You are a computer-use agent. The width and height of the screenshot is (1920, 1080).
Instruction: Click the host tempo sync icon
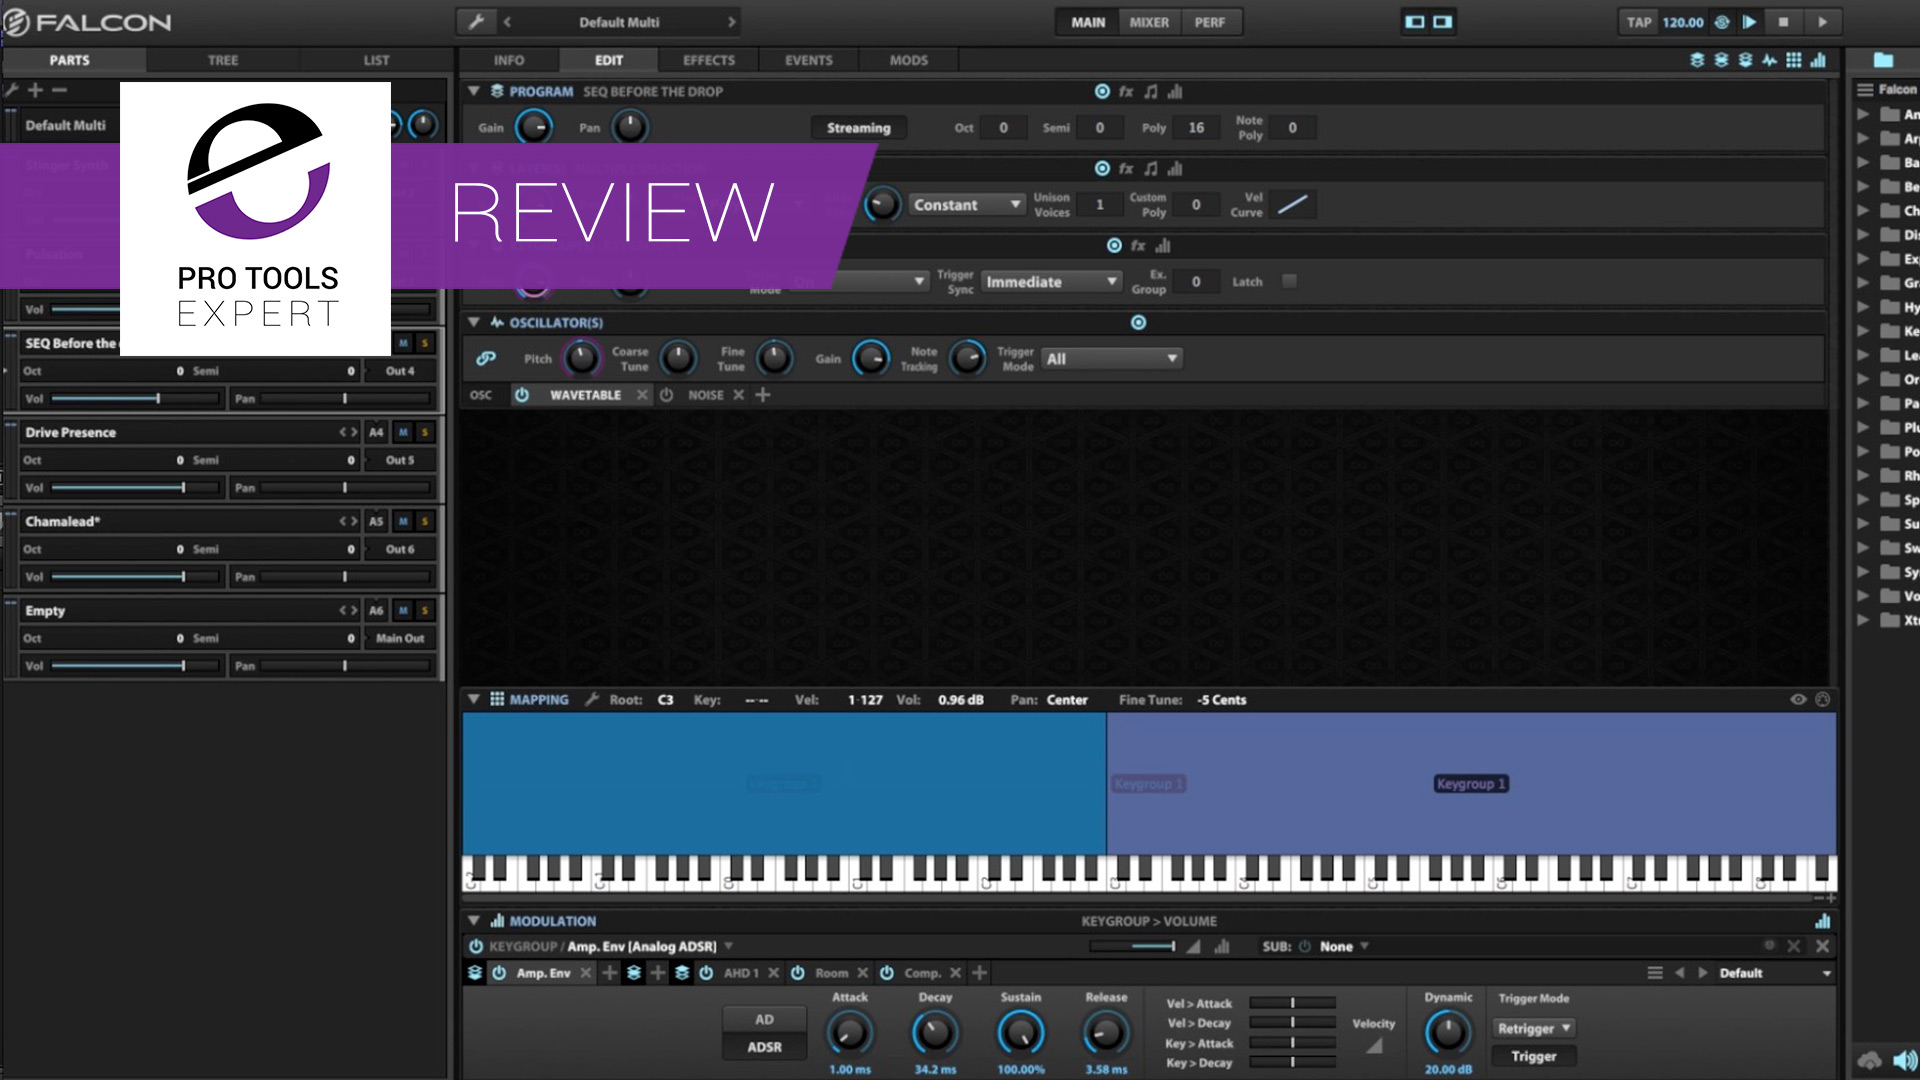(1722, 22)
